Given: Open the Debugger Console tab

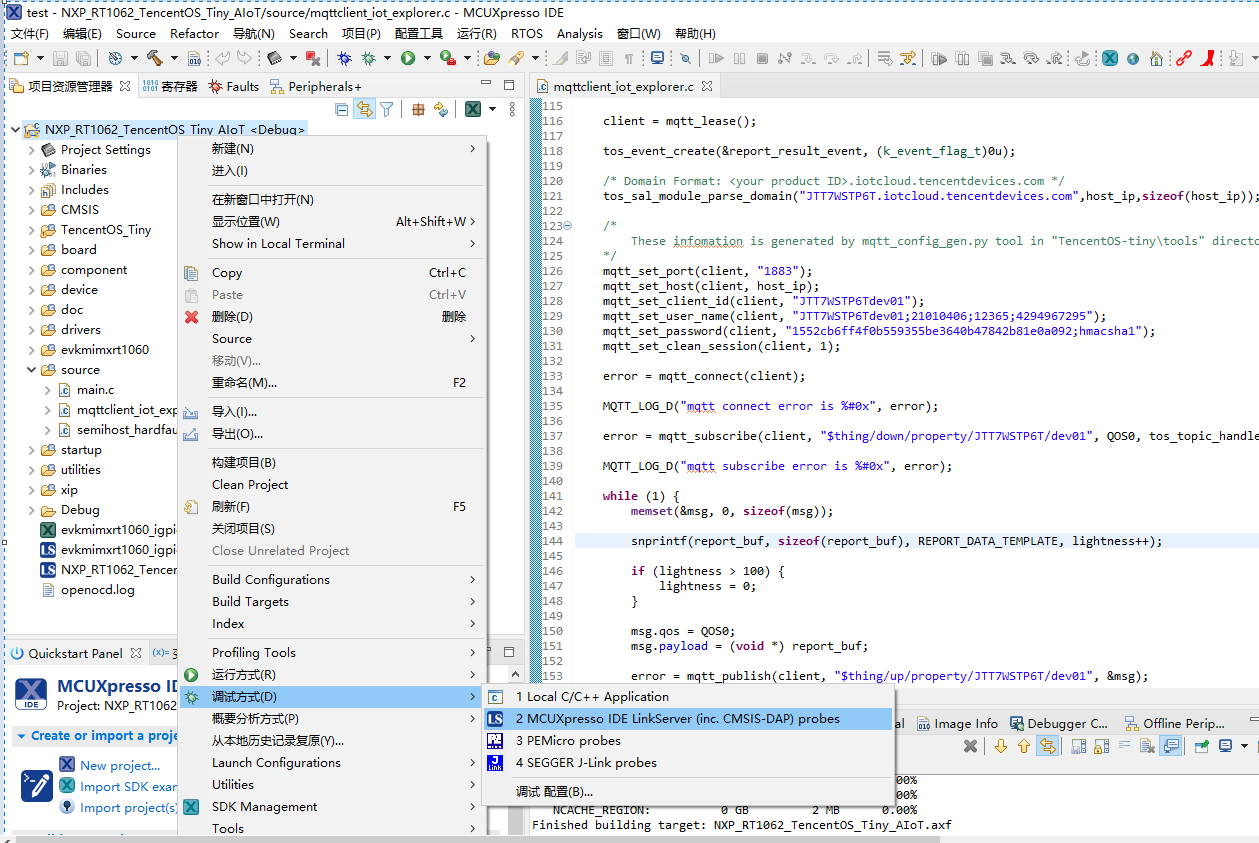Looking at the screenshot, I should [1059, 723].
